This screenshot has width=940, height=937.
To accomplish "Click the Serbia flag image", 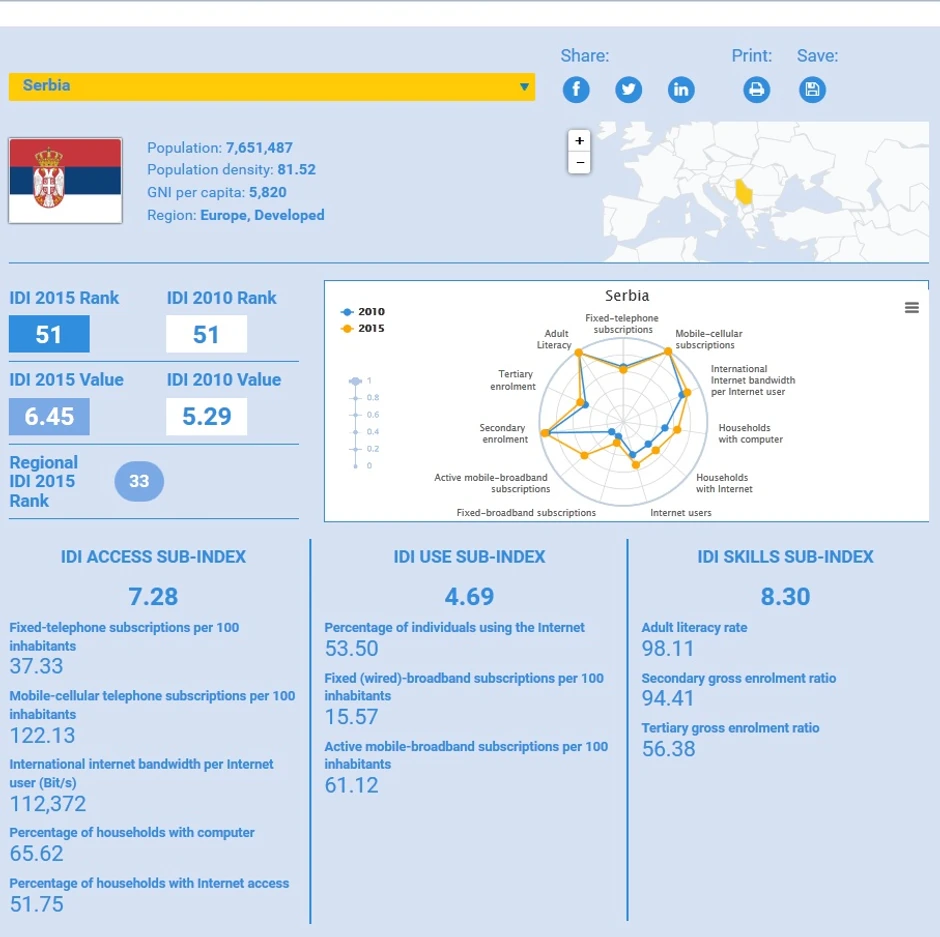I will [x=65, y=180].
